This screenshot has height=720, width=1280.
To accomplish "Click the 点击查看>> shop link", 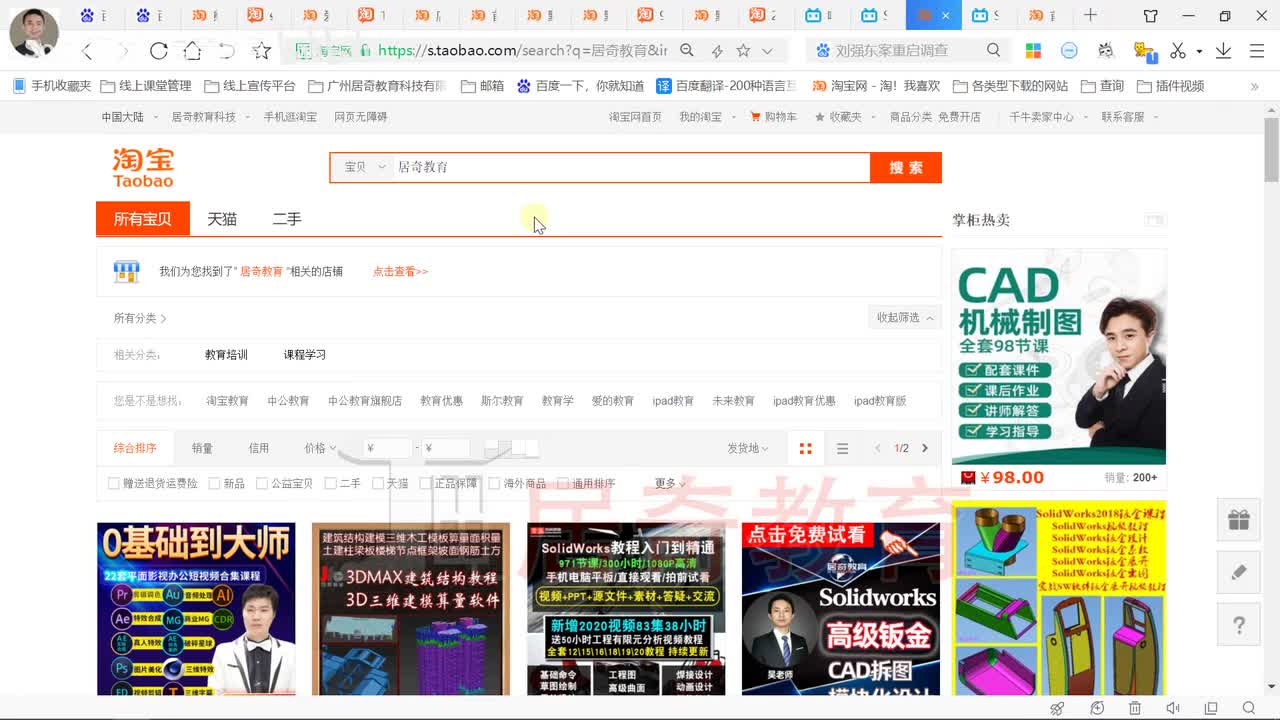I will (x=400, y=271).
